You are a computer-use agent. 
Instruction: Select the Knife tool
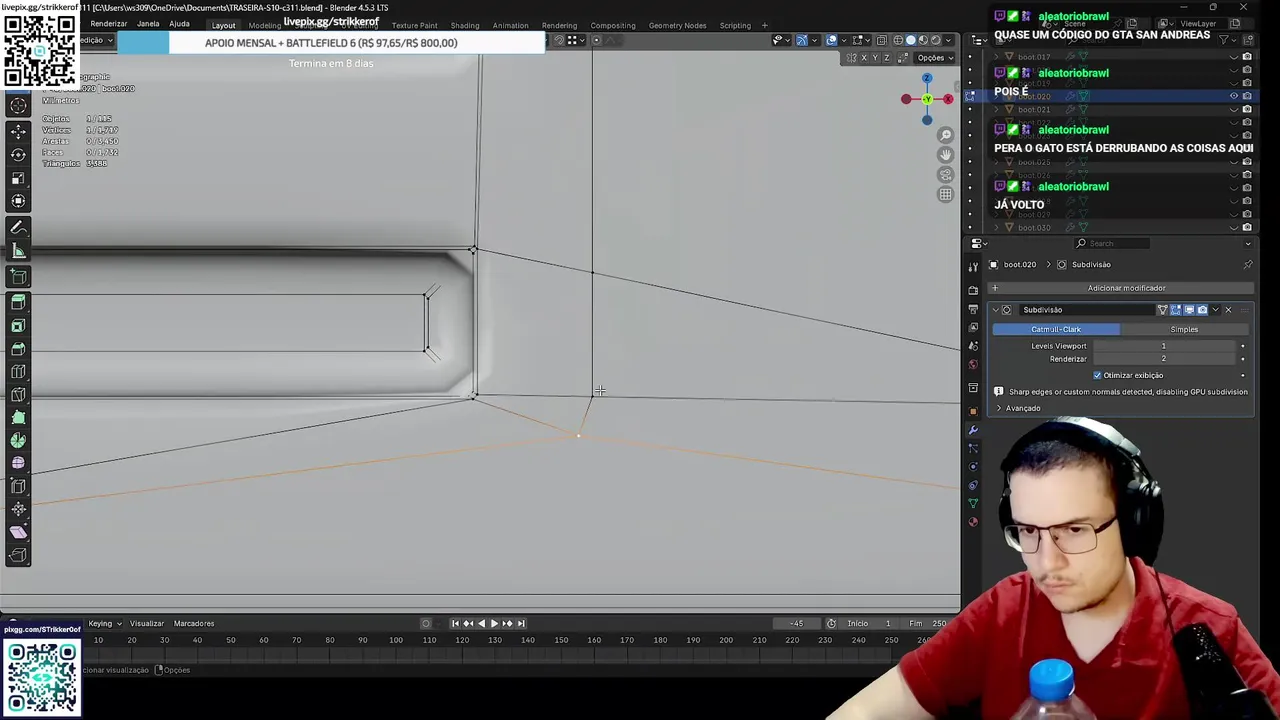18,394
